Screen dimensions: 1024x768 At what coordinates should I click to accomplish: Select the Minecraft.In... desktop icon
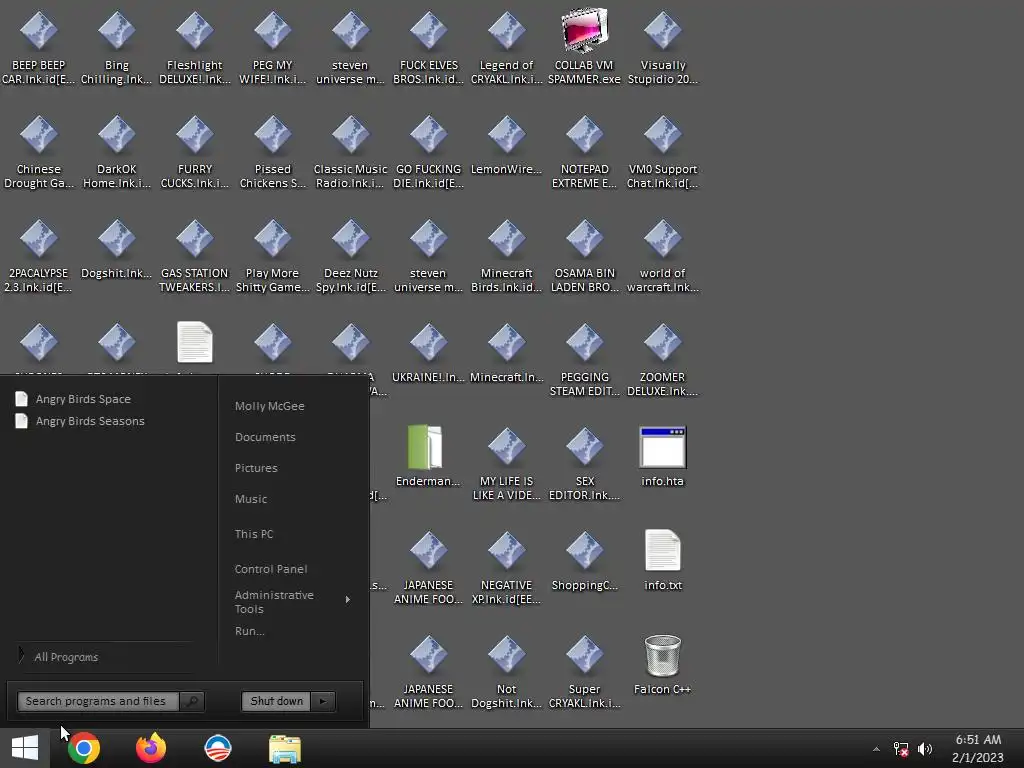click(506, 353)
